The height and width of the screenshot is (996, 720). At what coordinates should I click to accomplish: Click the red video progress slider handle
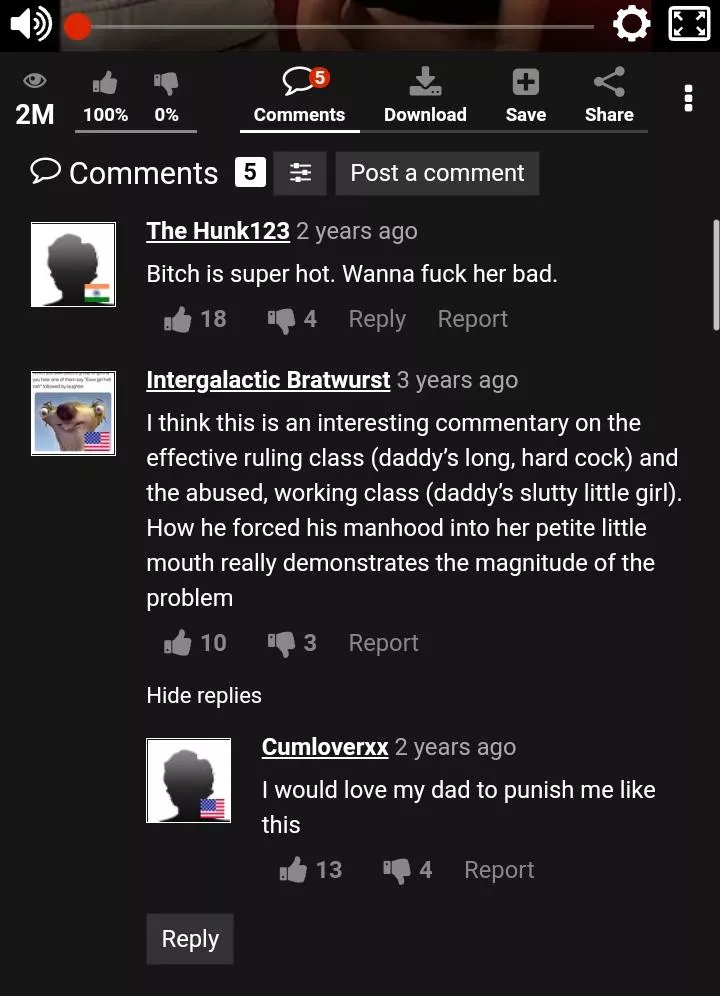click(x=77, y=27)
